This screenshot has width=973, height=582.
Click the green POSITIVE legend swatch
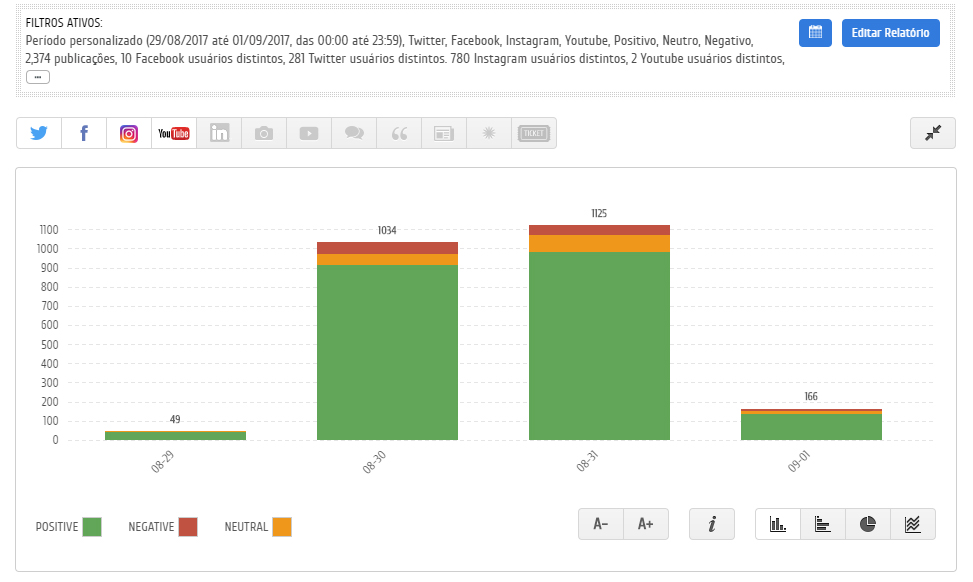pyautogui.click(x=92, y=527)
